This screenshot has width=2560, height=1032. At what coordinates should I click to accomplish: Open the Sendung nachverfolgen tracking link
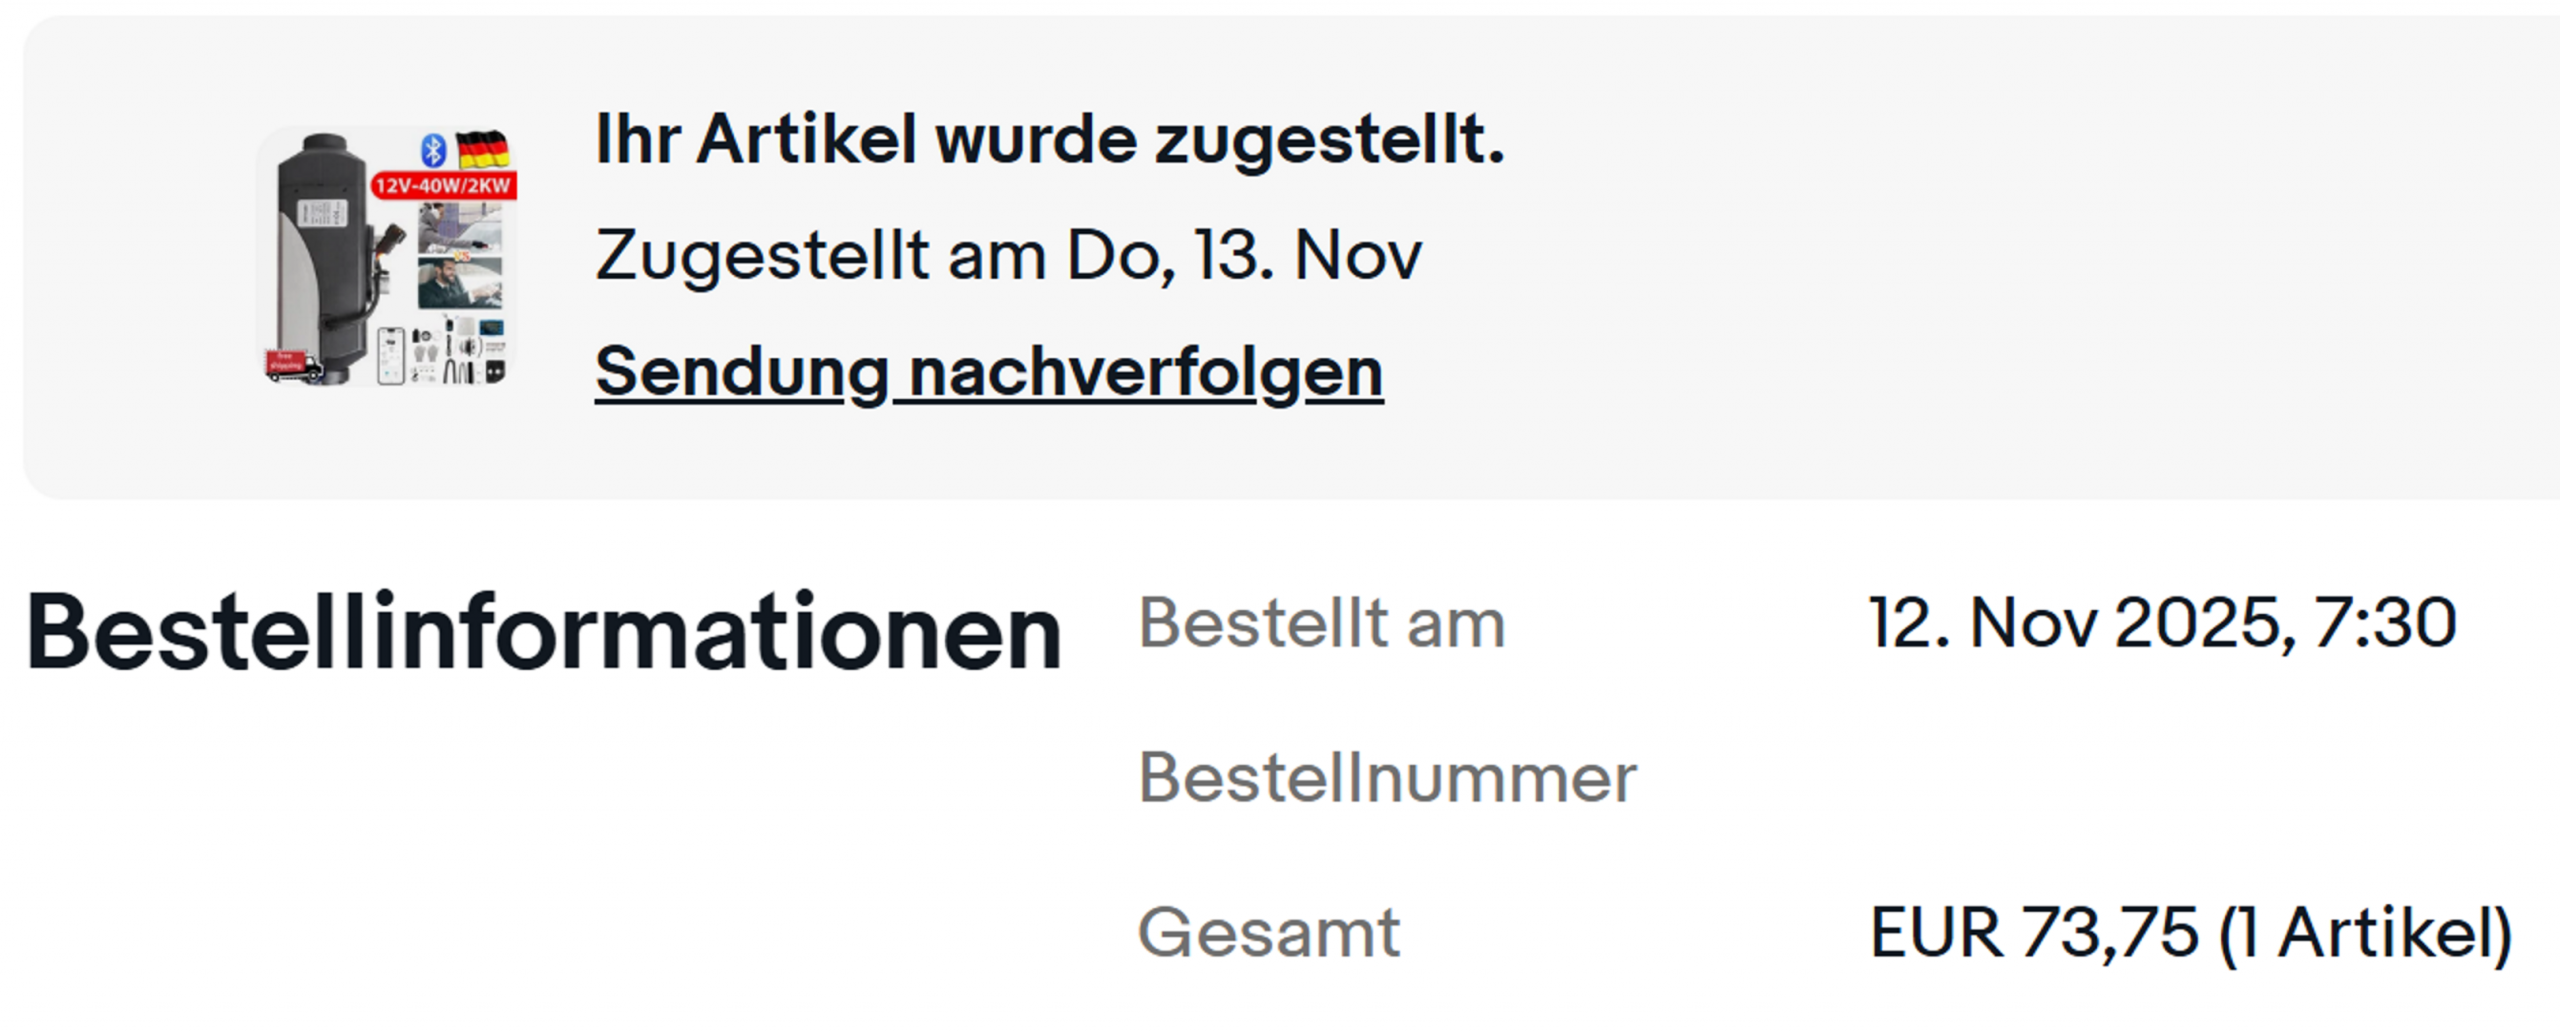coord(988,372)
